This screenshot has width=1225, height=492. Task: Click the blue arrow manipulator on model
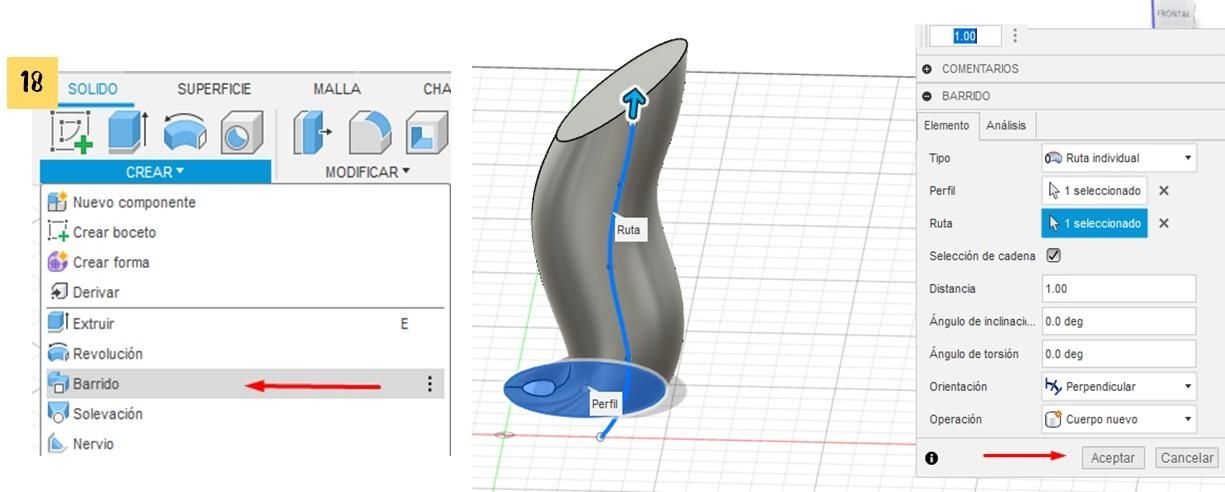coord(633,105)
